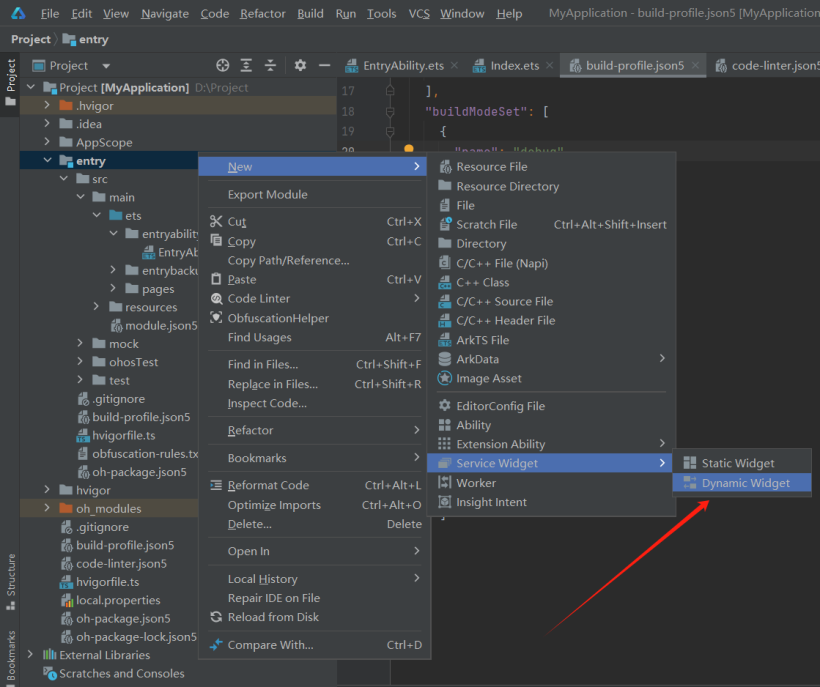Screen dimensions: 820x687
Task: Click Paste in the context menu
Action: click(x=315, y=280)
